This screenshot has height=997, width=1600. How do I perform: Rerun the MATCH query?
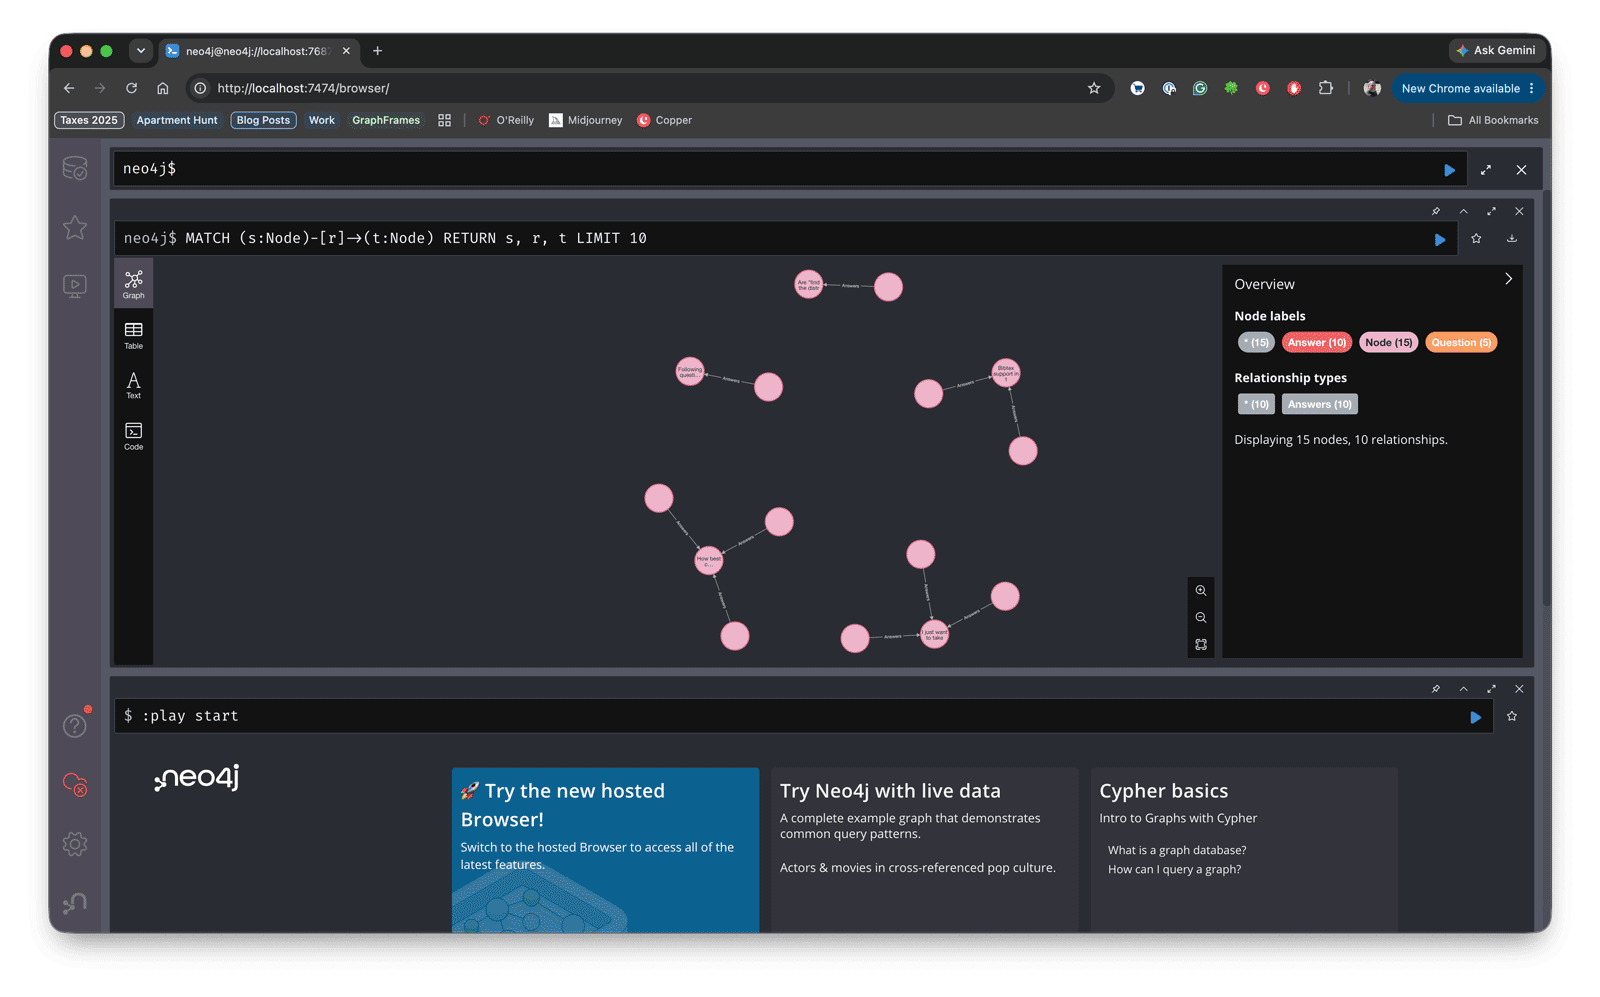pos(1440,239)
